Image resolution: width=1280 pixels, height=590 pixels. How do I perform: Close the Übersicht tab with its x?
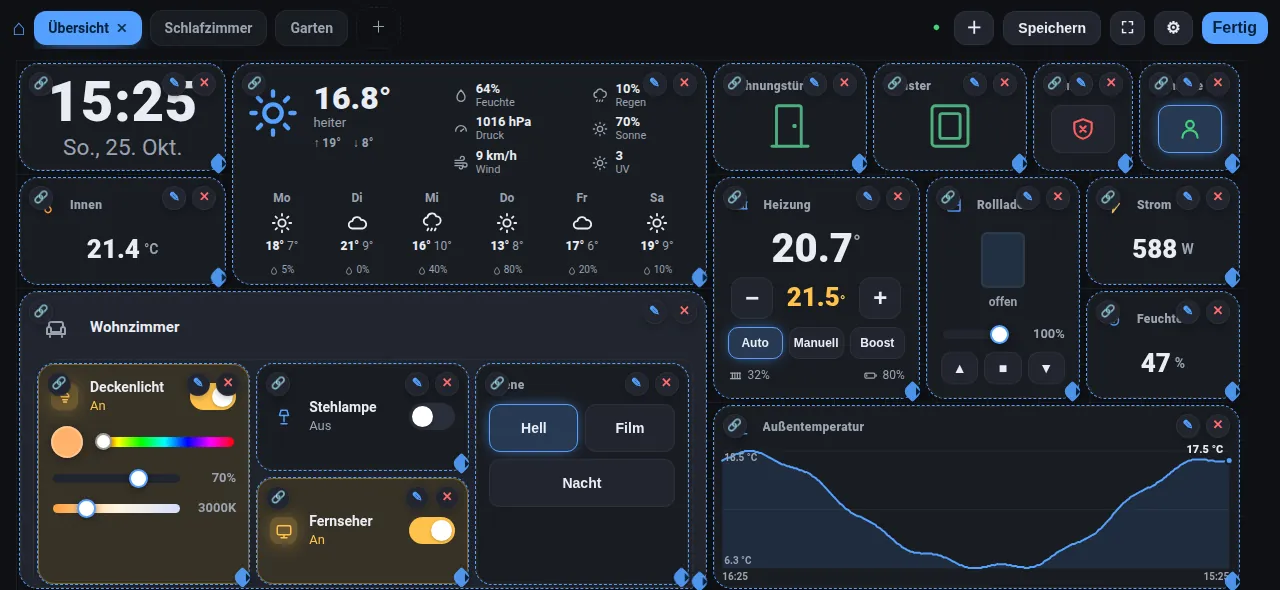122,28
